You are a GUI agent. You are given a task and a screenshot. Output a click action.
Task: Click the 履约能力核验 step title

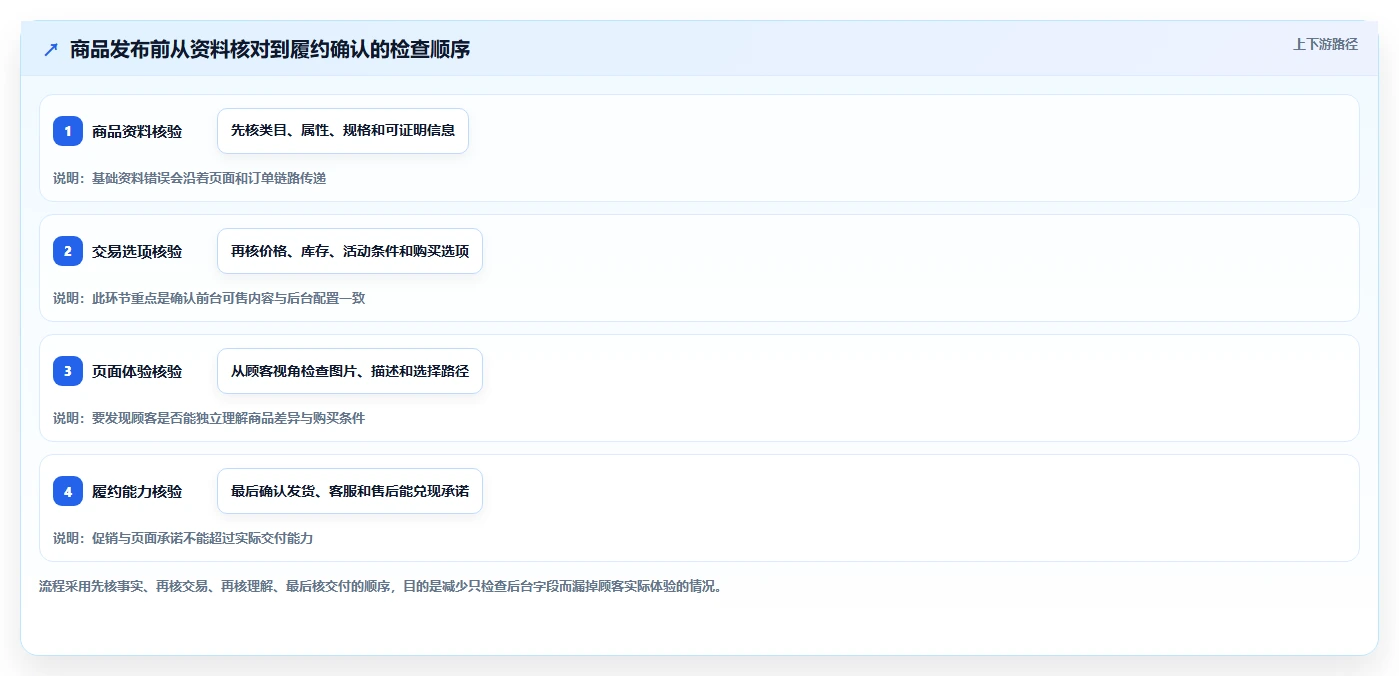point(137,491)
